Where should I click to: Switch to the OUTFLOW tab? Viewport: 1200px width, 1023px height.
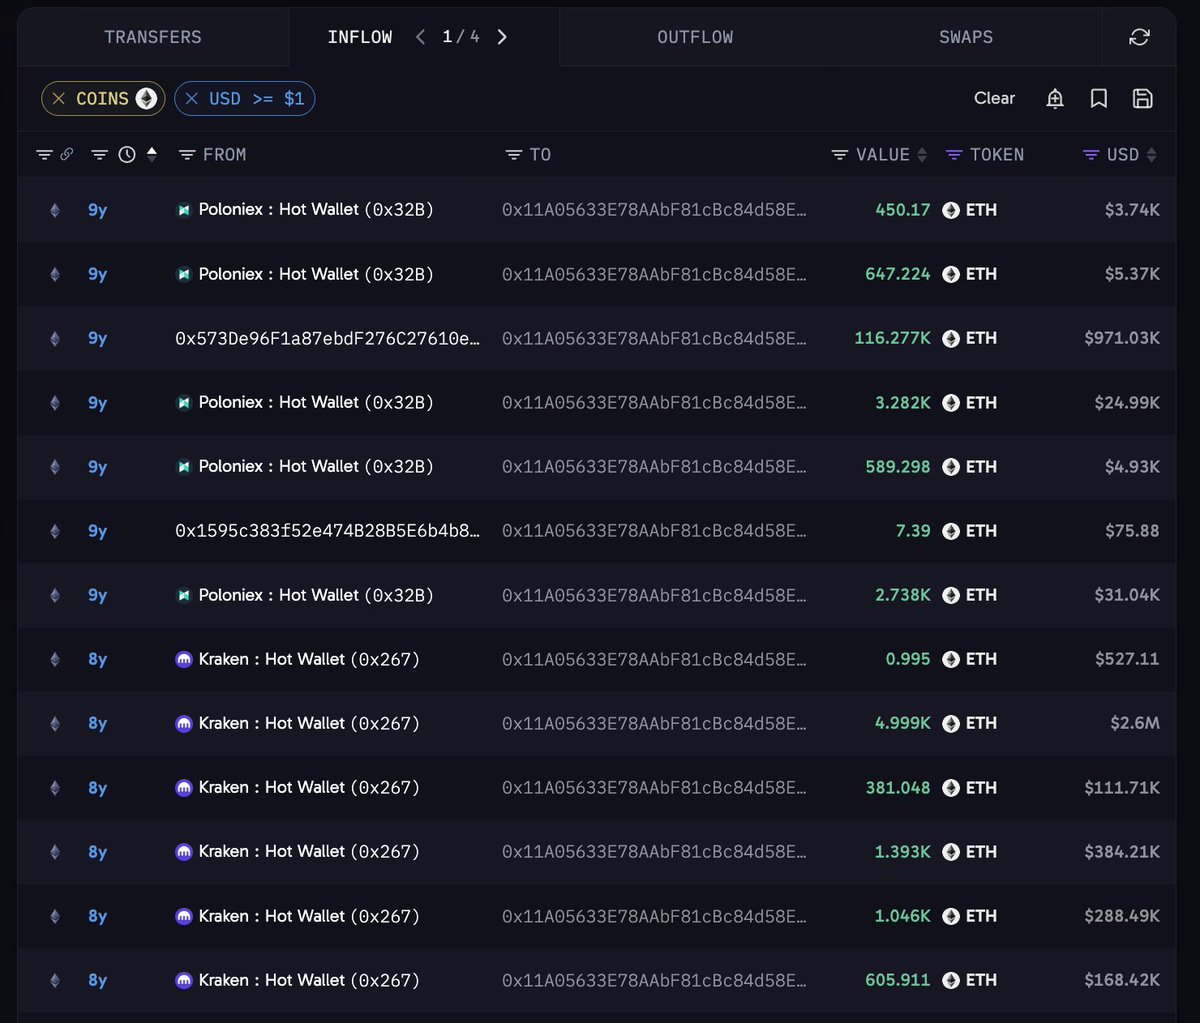click(695, 37)
